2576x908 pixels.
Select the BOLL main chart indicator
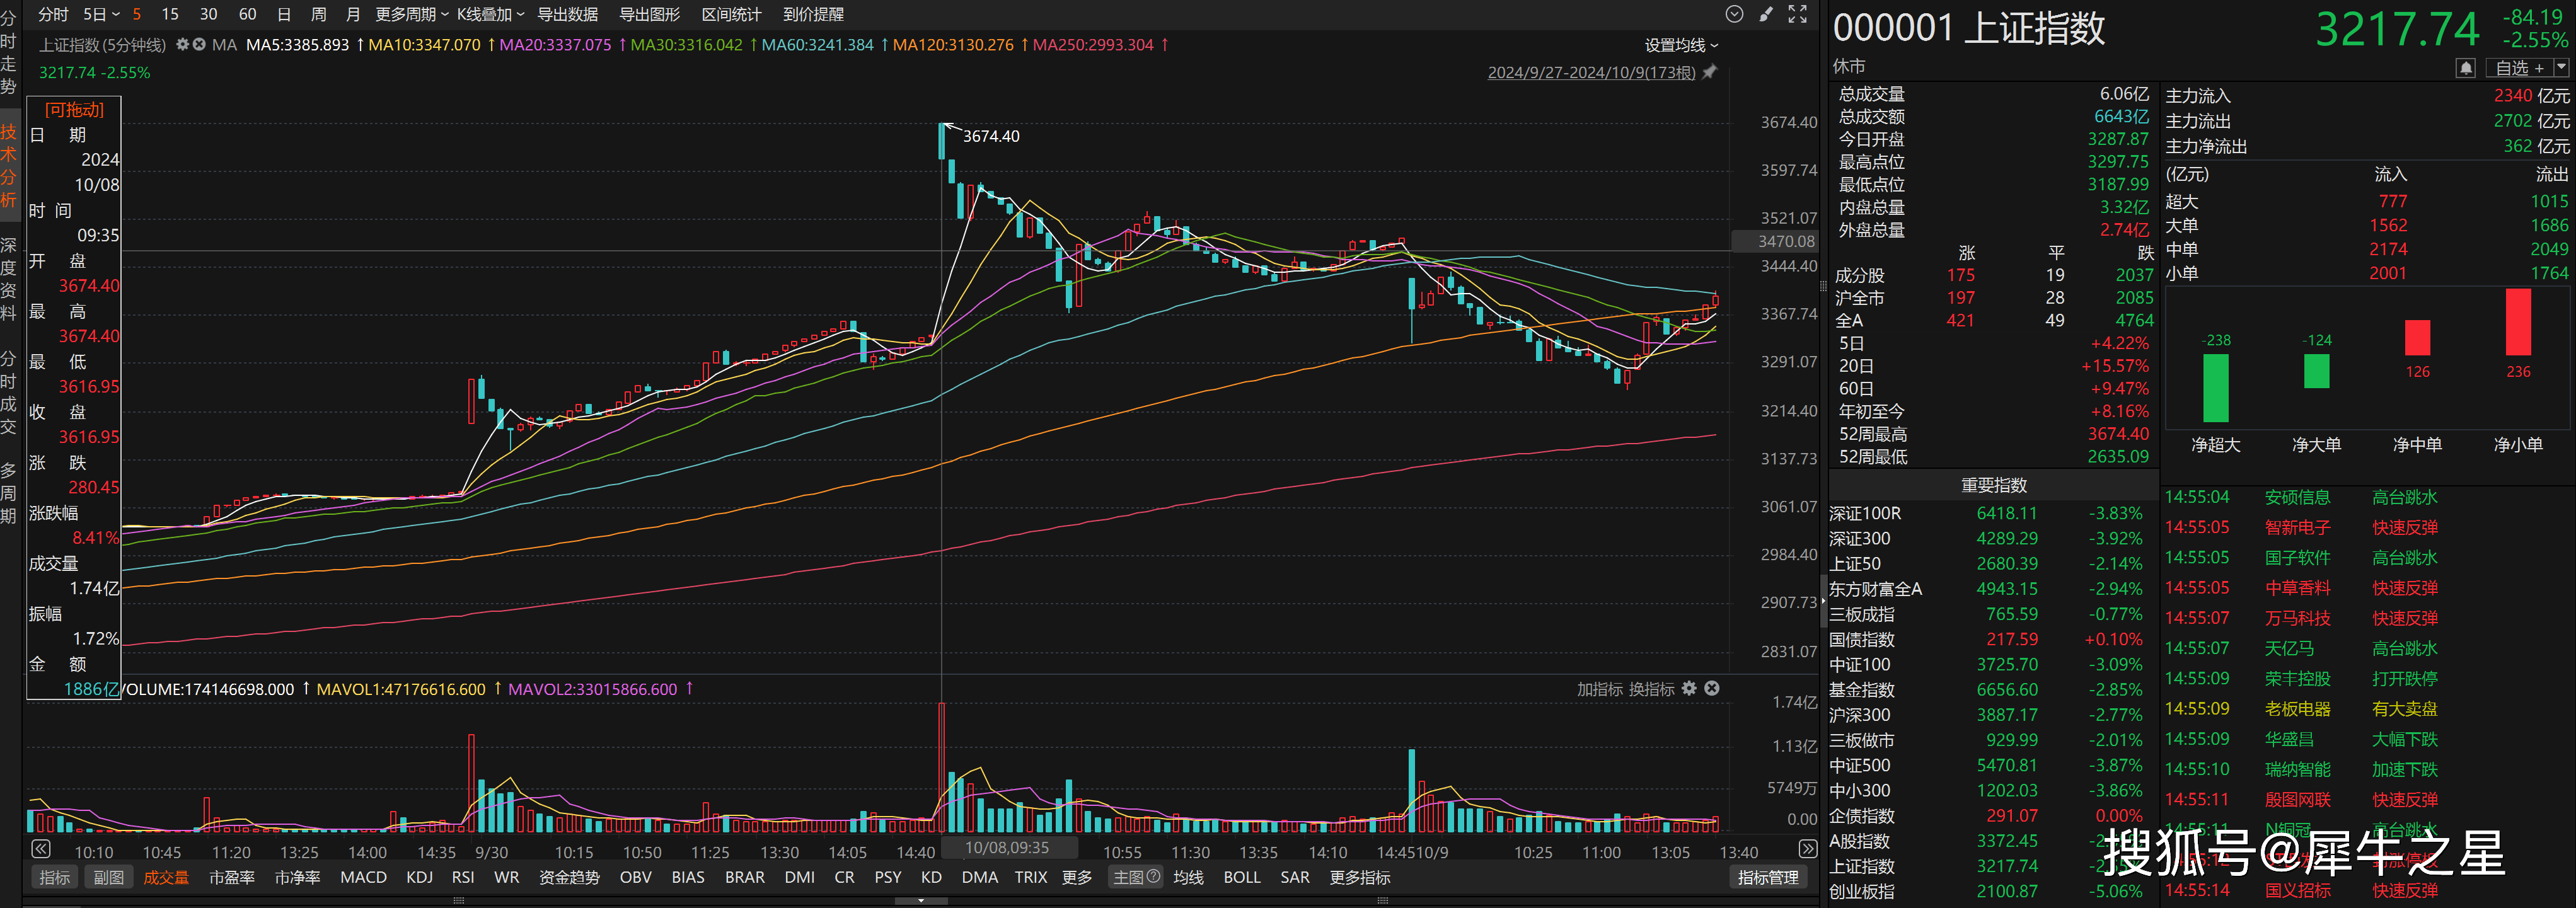click(1241, 877)
